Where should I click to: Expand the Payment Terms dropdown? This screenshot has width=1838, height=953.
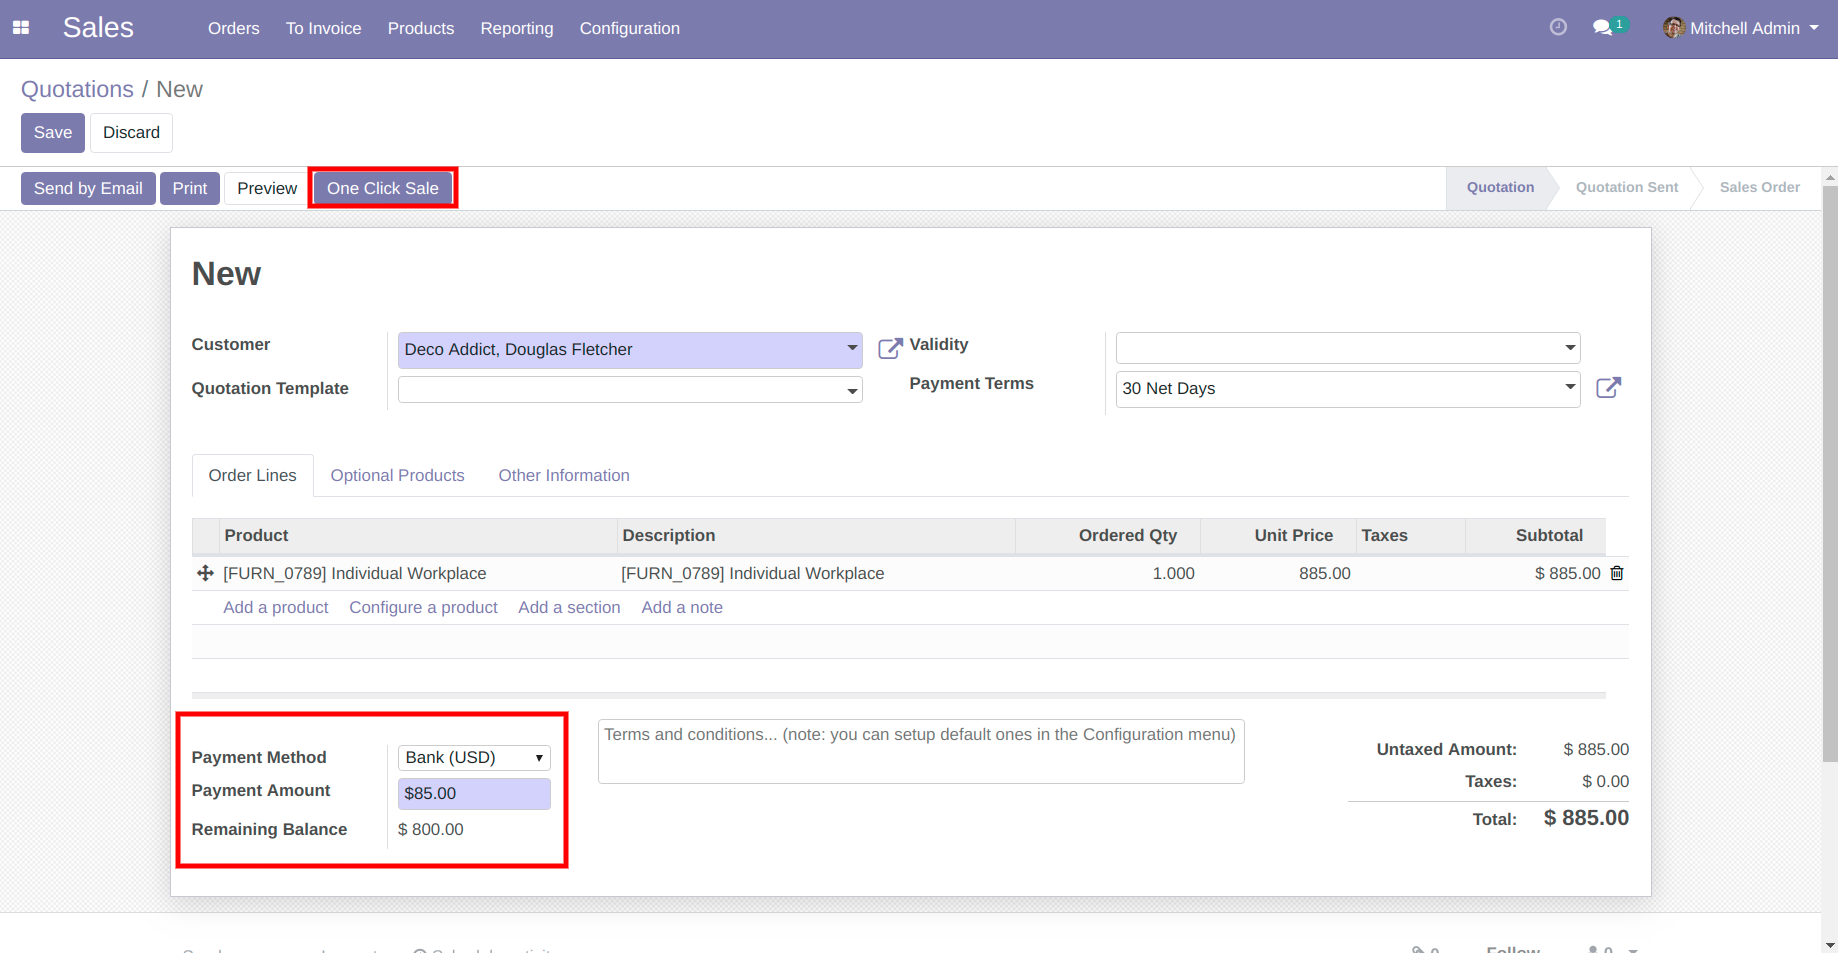click(x=1569, y=388)
